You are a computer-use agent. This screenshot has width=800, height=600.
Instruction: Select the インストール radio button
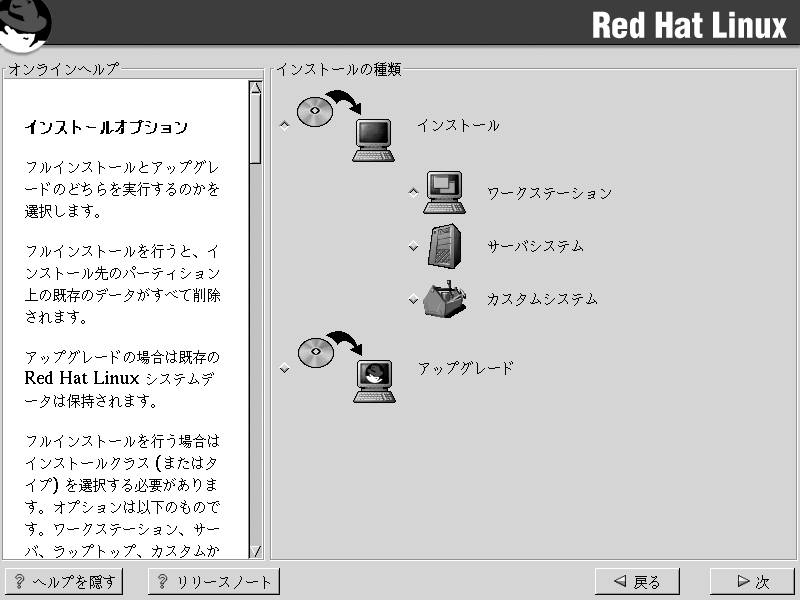coord(285,126)
